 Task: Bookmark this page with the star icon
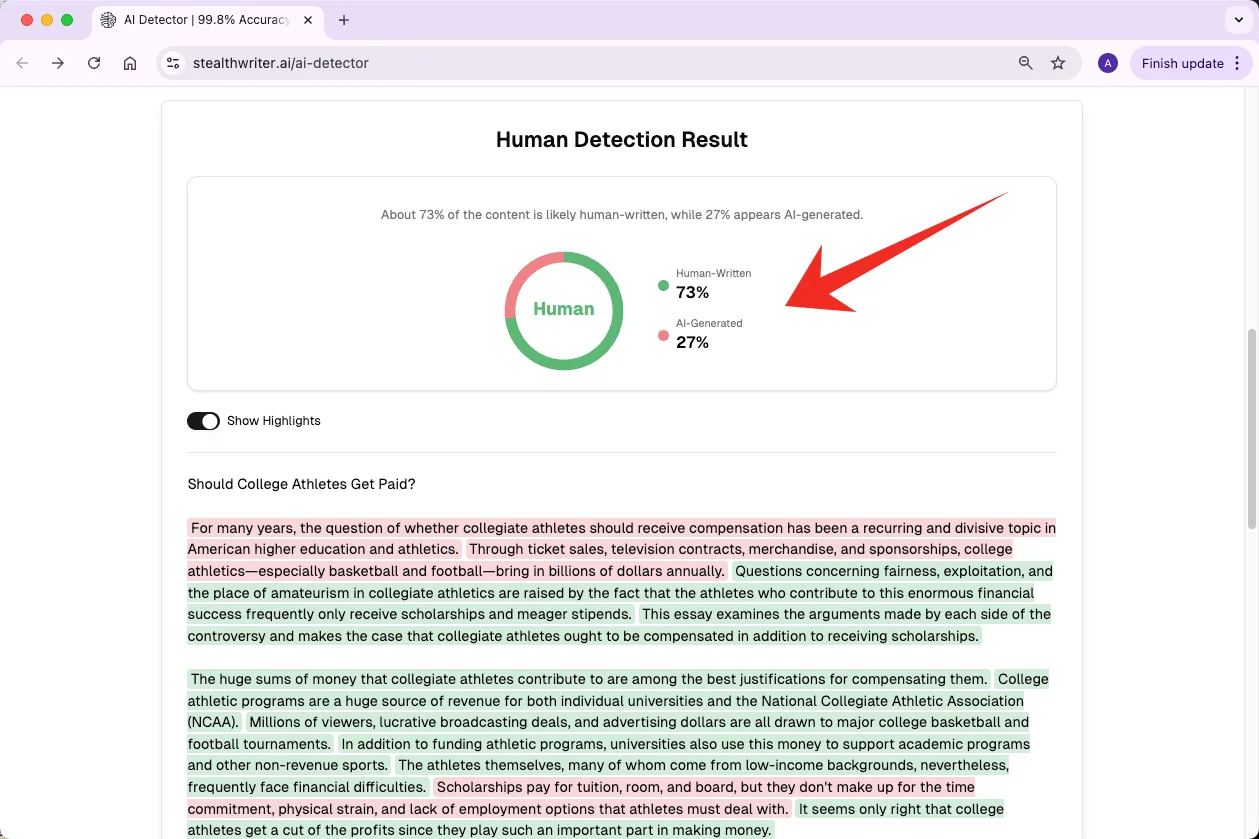coord(1058,63)
